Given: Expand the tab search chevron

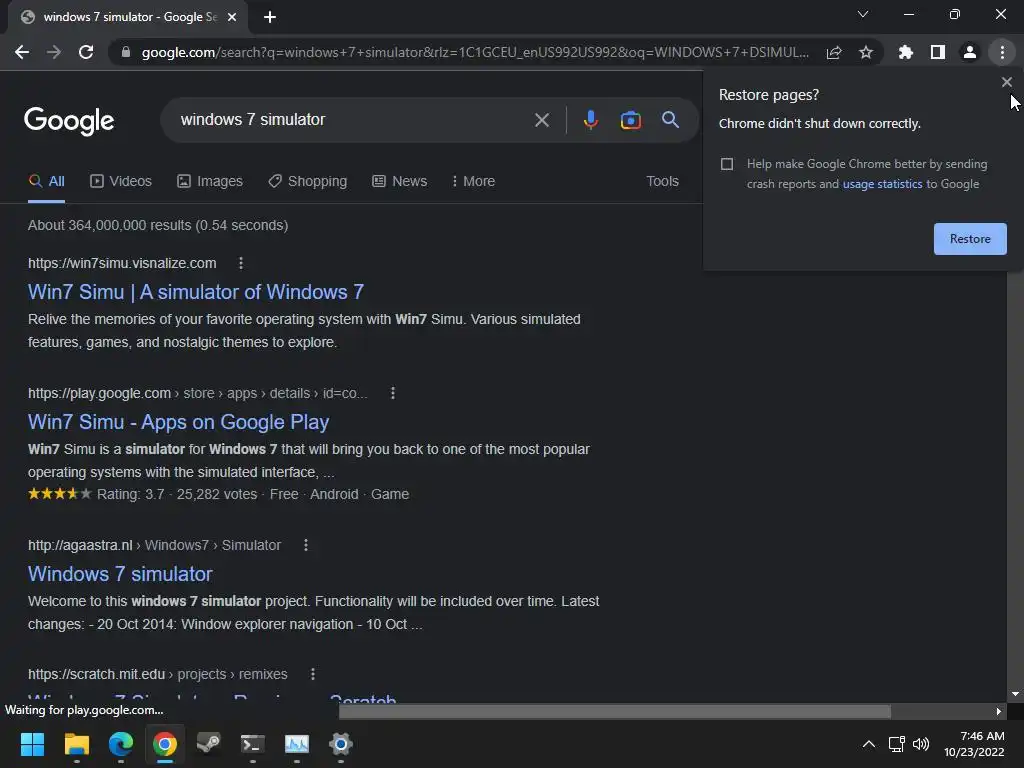Looking at the screenshot, I should tap(863, 14).
